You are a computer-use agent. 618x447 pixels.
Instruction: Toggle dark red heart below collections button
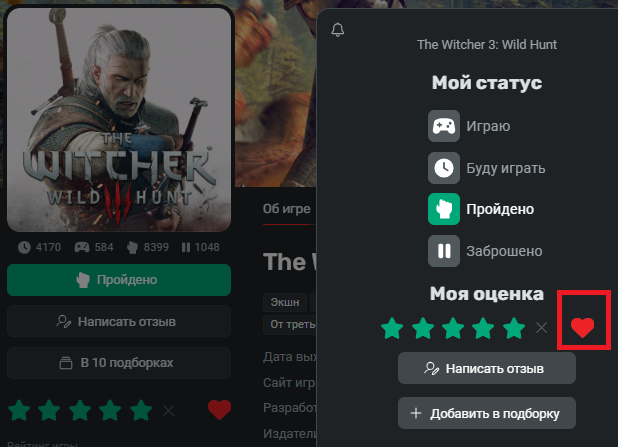click(x=220, y=410)
